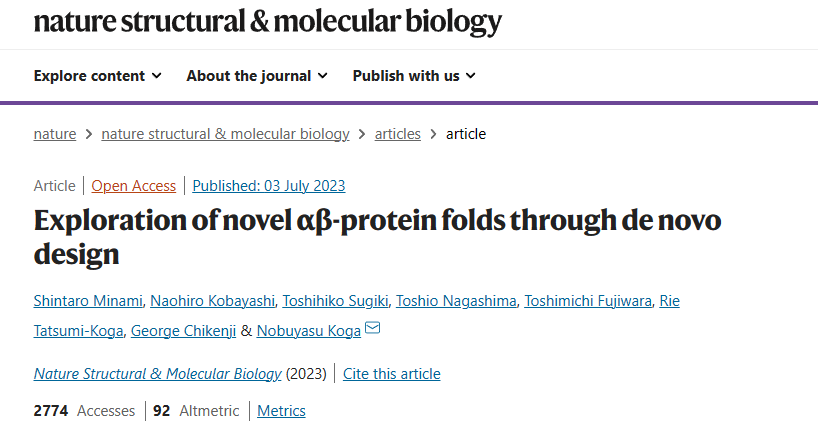818x446 pixels.
Task: Open the journal logo homepage link
Action: pos(268,22)
